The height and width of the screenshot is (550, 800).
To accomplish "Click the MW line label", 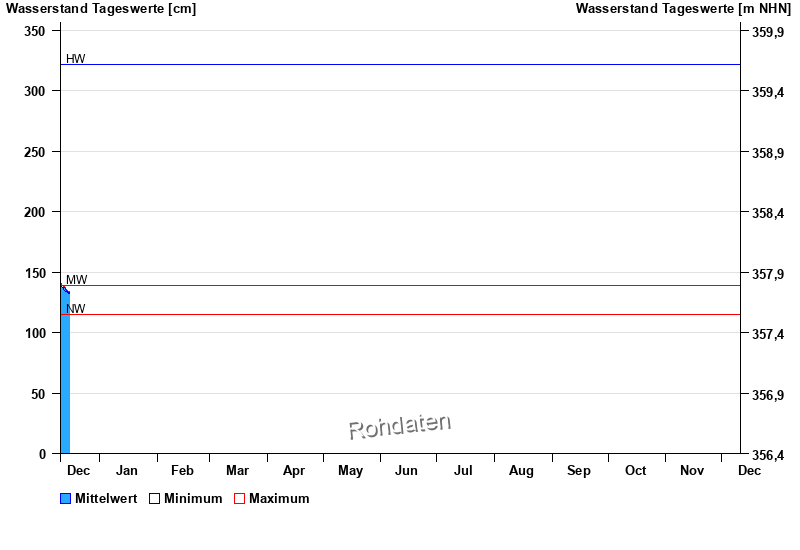I will [76, 280].
